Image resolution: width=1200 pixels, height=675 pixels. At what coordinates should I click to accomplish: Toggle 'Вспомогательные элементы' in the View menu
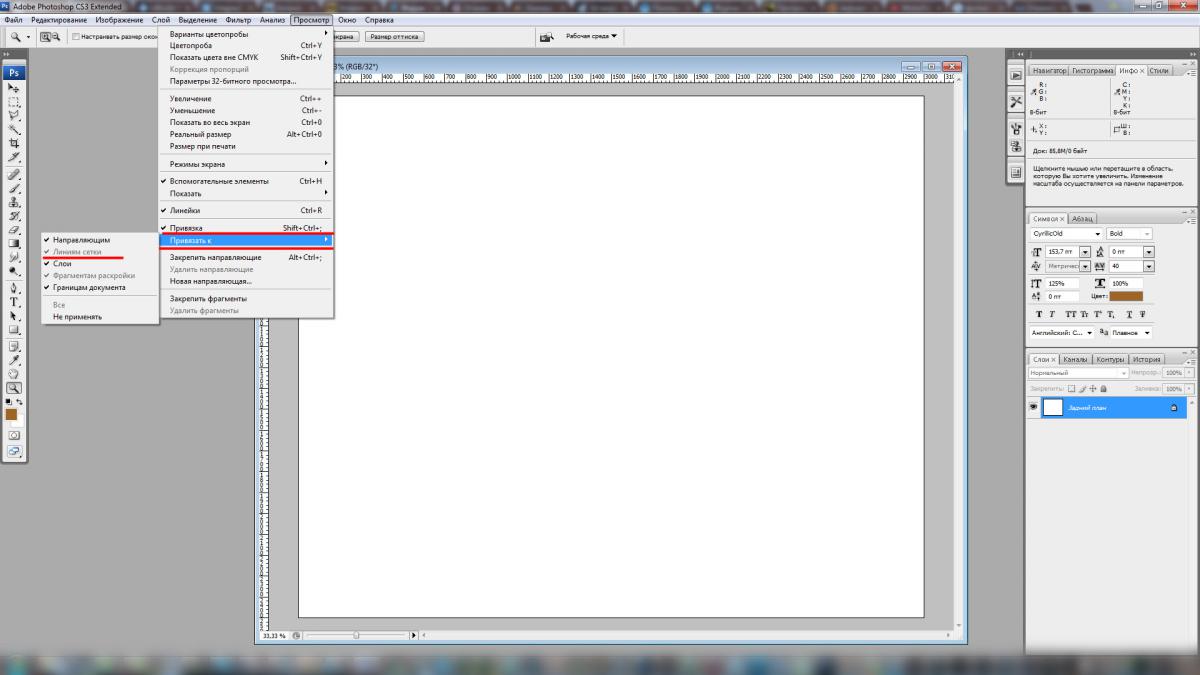click(246, 181)
